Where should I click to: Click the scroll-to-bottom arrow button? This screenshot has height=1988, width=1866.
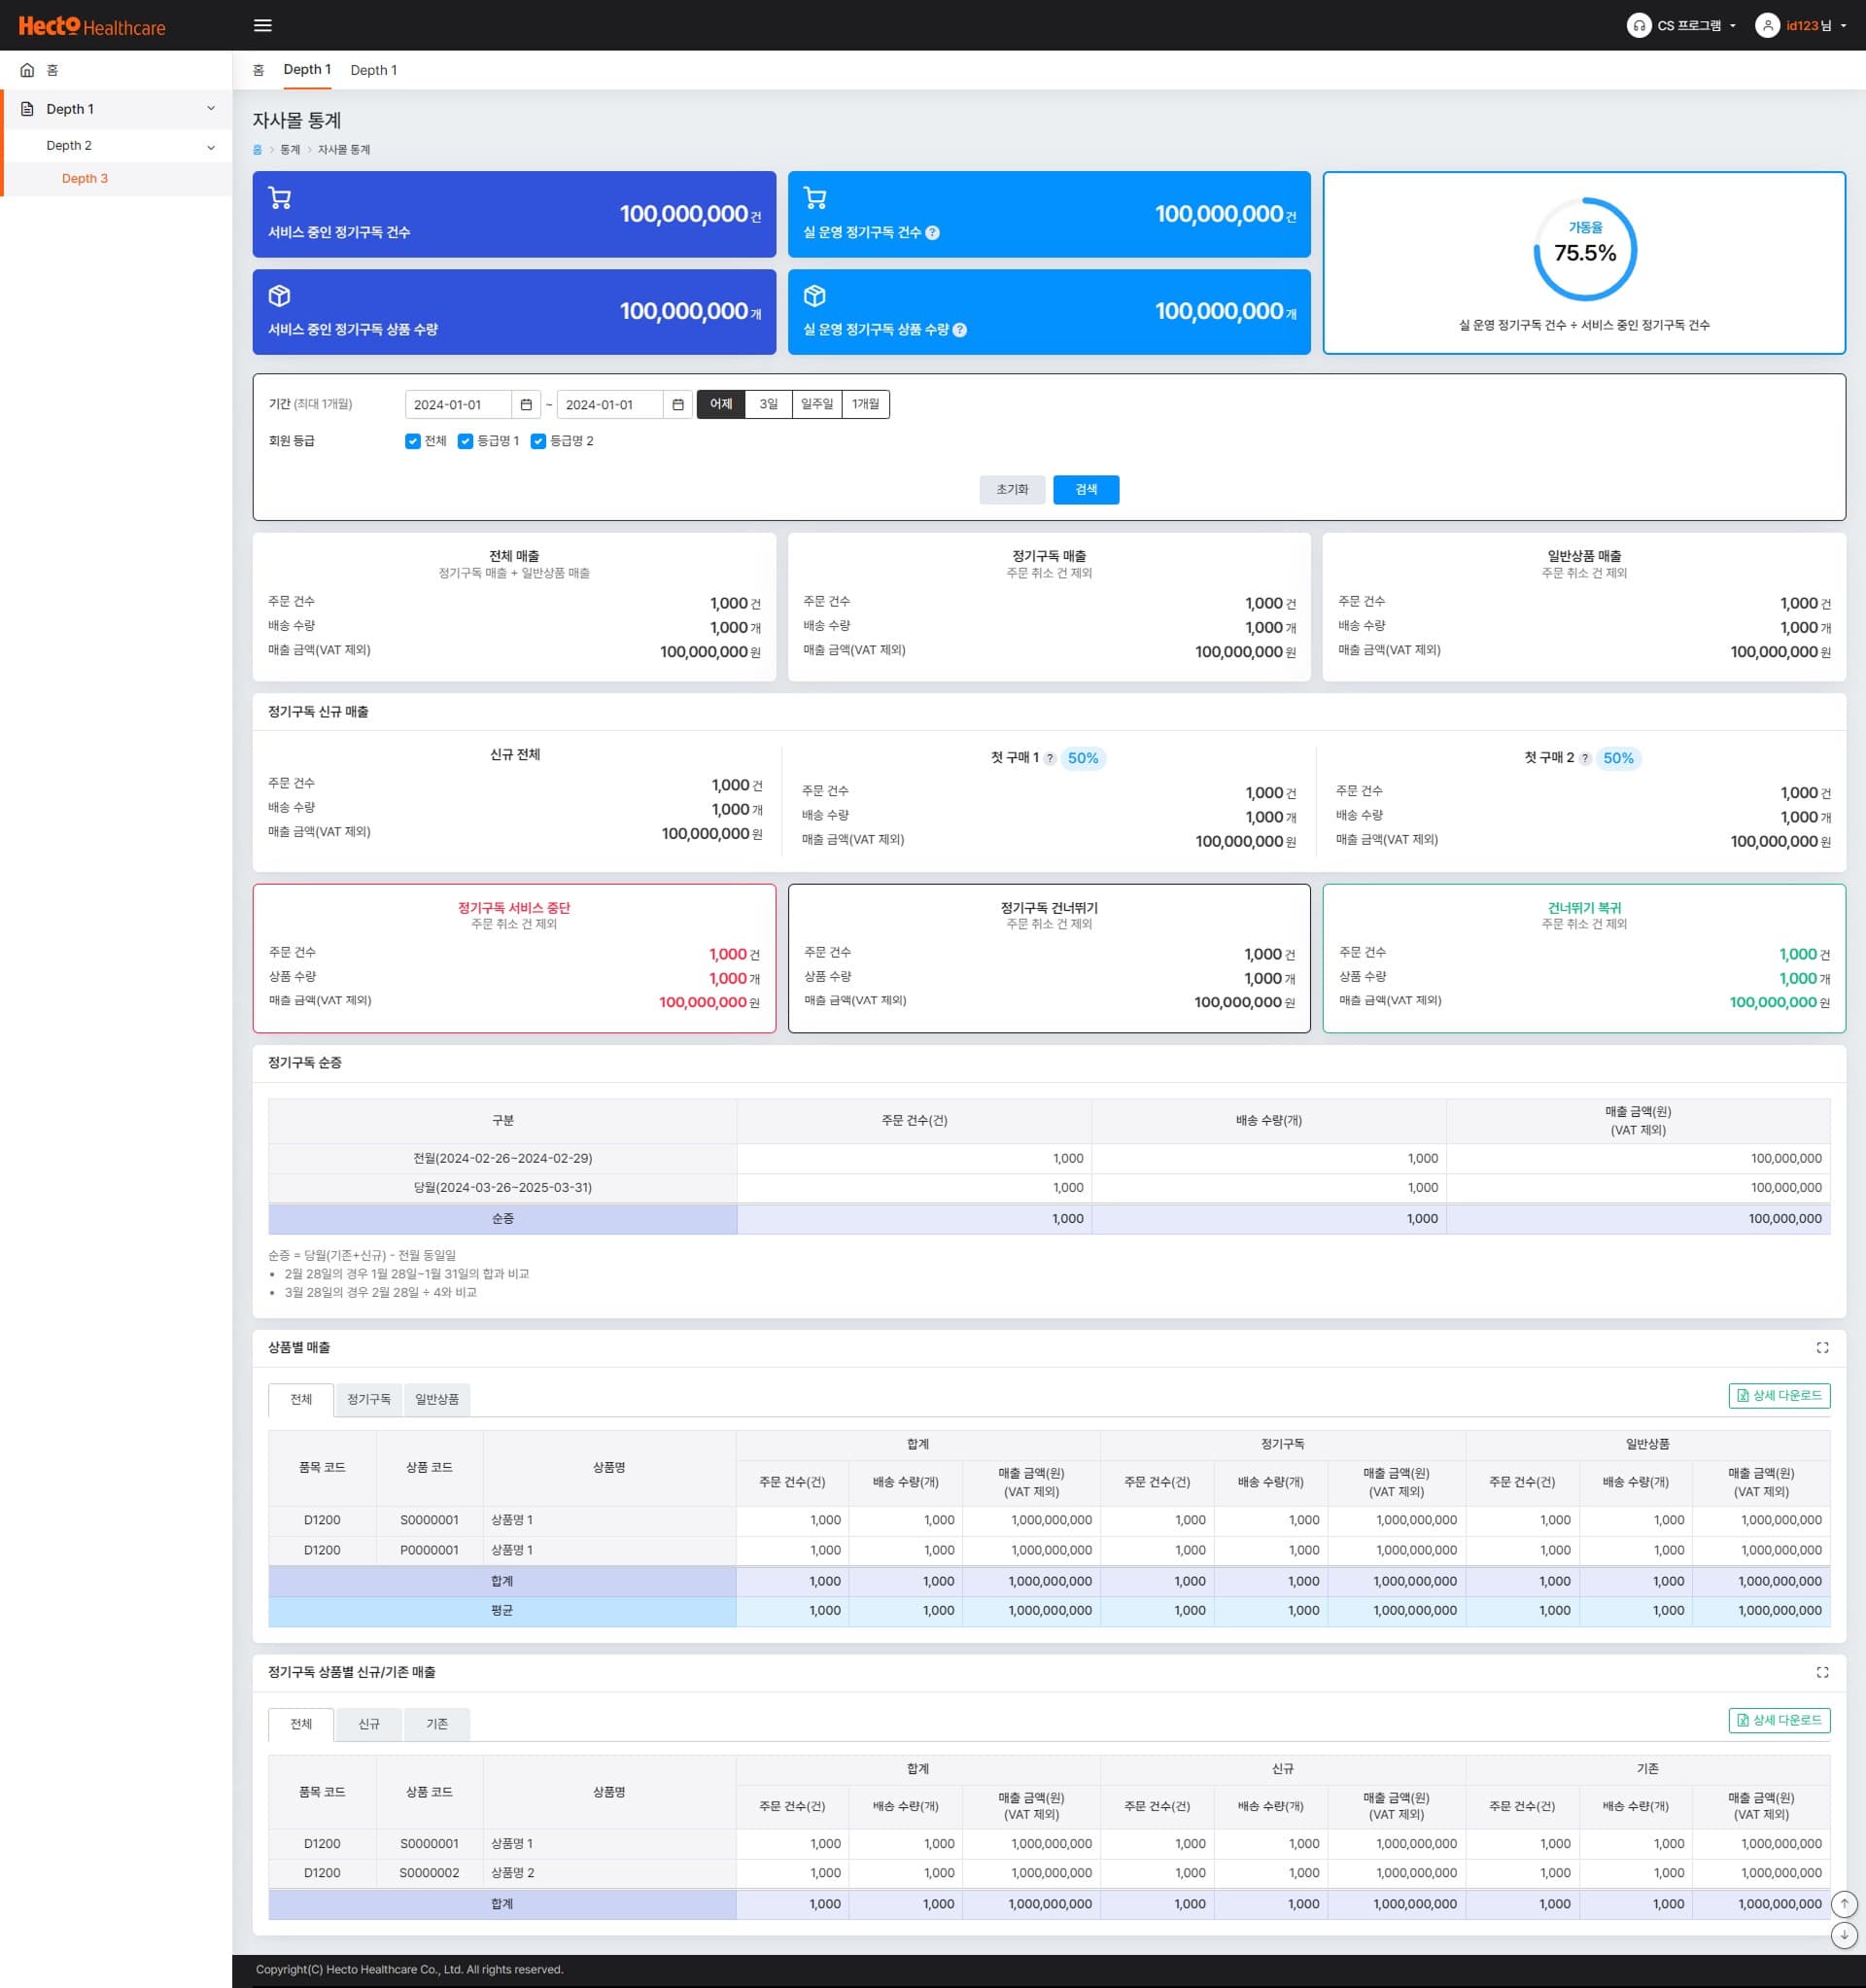1844,1936
